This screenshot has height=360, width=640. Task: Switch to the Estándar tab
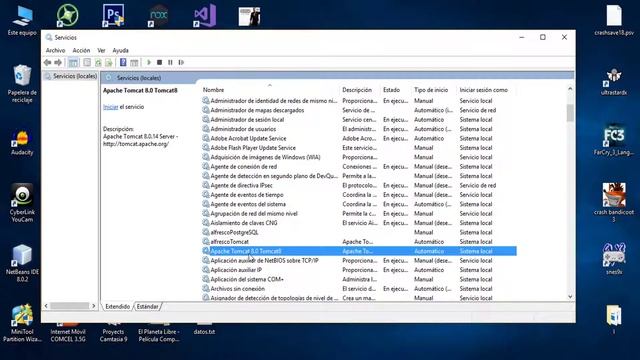147,307
